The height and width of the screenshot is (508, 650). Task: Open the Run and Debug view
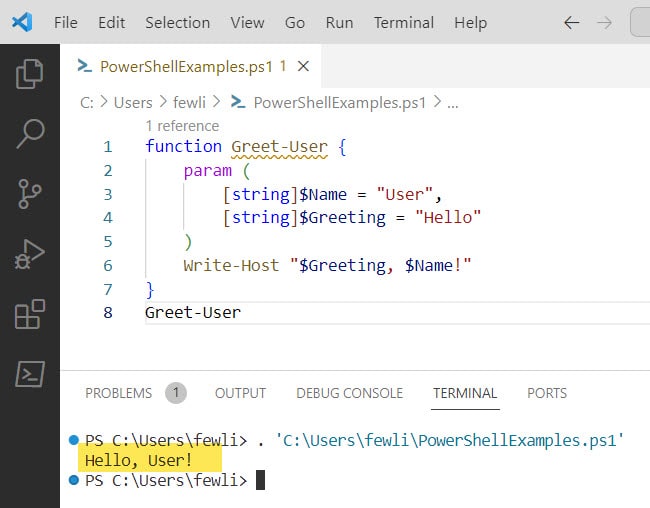tap(29, 254)
